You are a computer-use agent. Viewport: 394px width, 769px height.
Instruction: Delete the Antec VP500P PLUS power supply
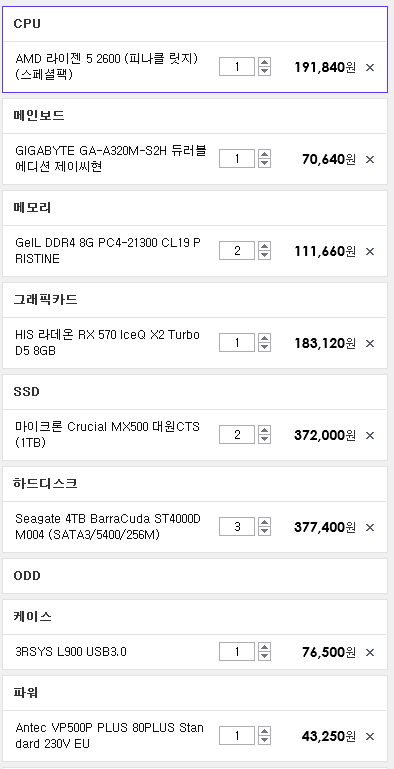(x=370, y=736)
